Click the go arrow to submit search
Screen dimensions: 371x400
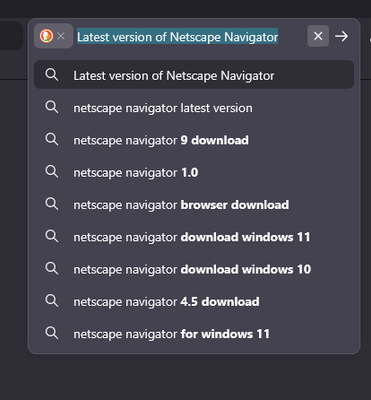pyautogui.click(x=341, y=36)
